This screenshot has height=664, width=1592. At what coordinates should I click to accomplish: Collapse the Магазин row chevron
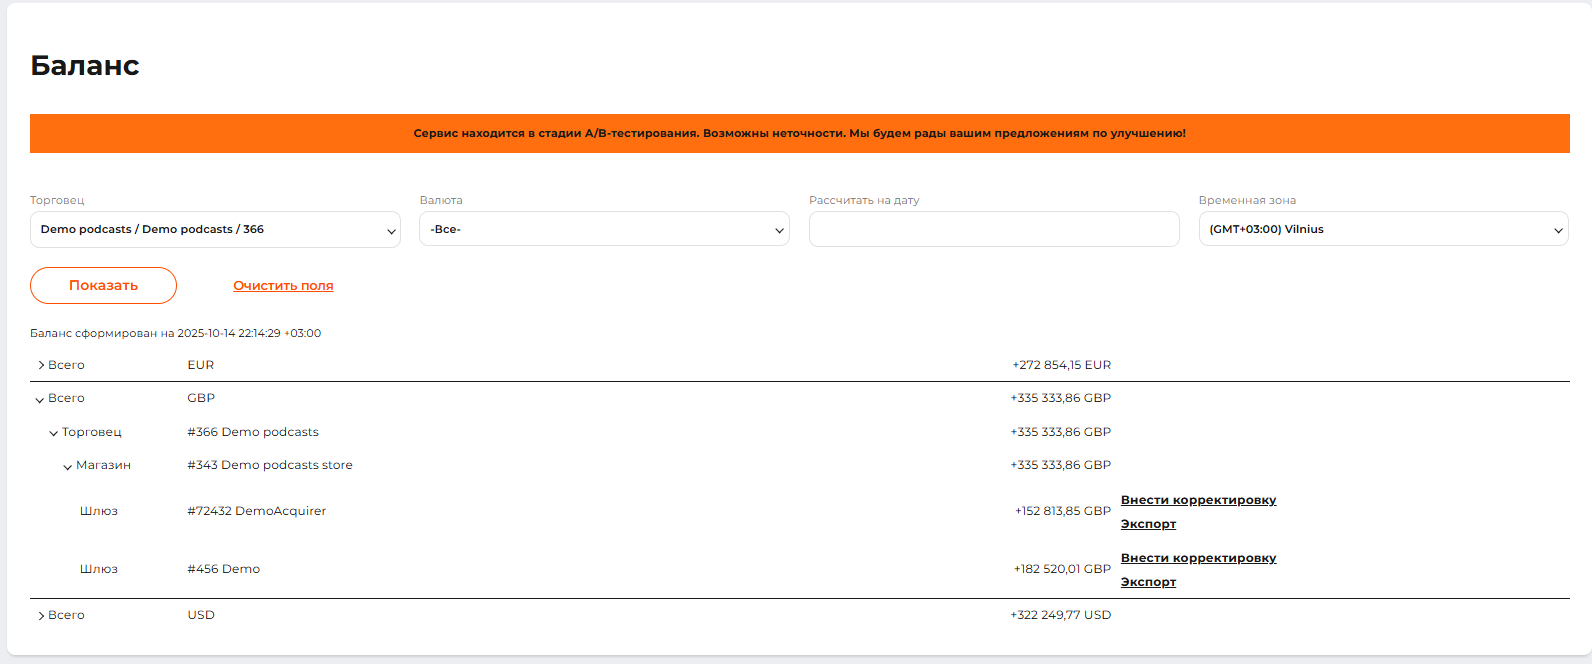pos(68,466)
